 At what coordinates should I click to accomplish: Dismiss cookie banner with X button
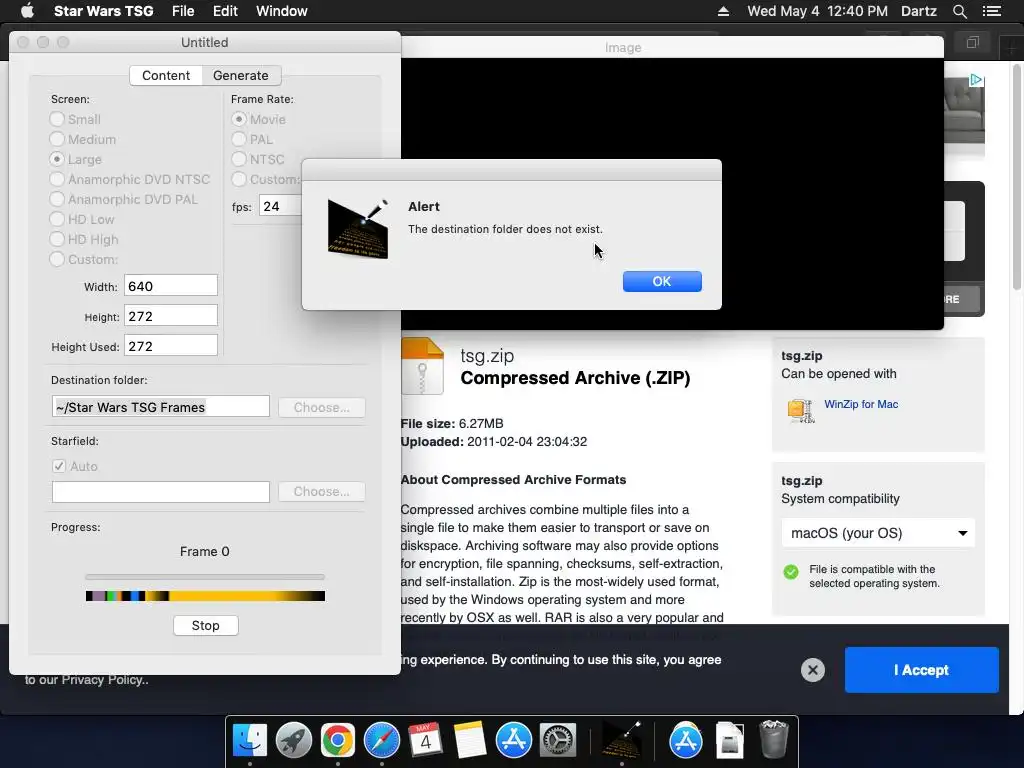coord(812,670)
